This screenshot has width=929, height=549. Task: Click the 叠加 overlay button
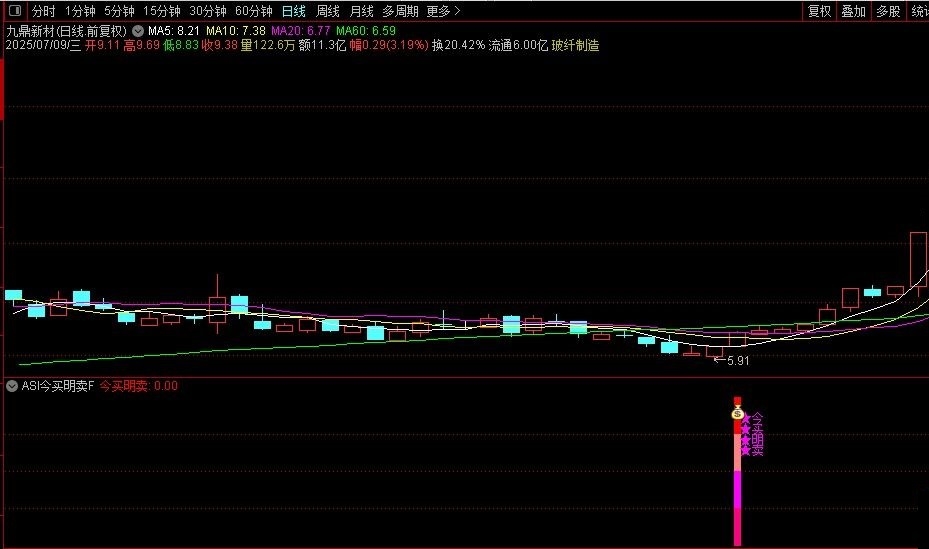[853, 11]
